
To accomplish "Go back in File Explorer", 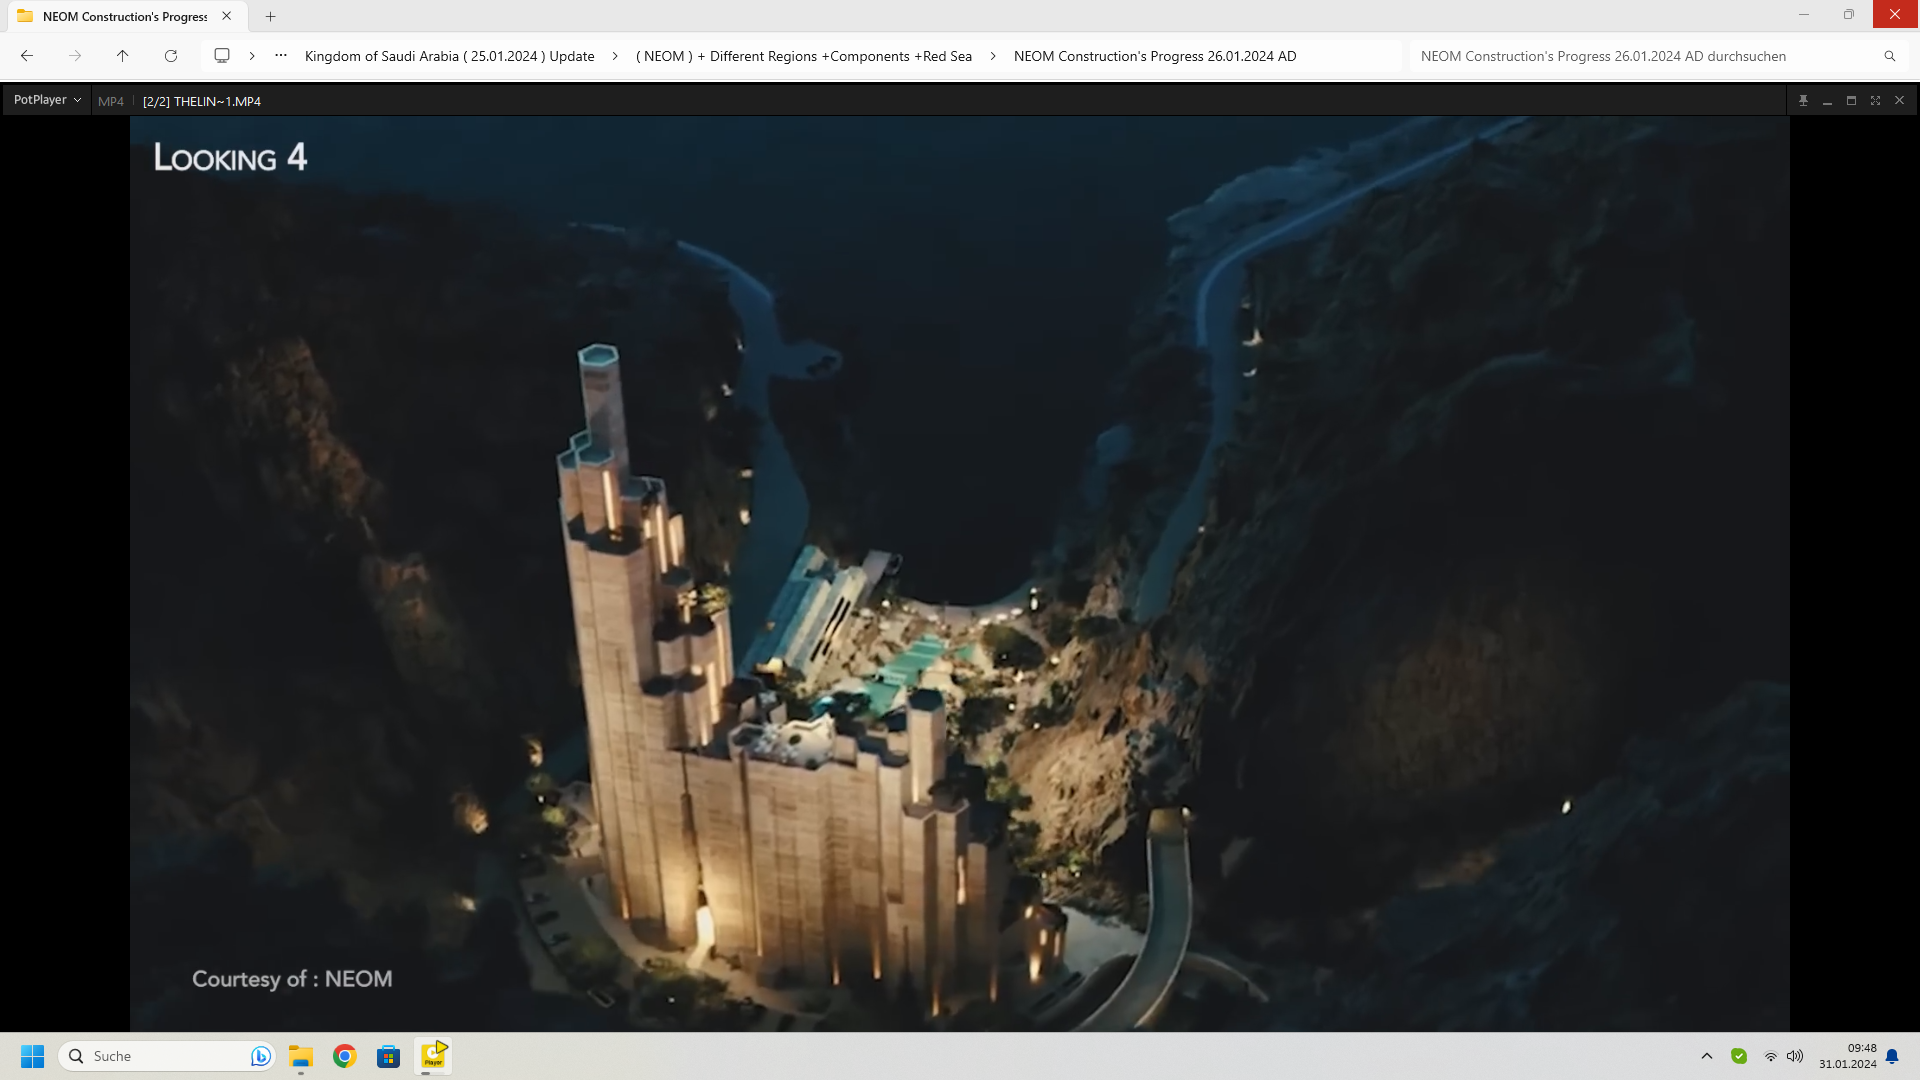I will click(27, 56).
